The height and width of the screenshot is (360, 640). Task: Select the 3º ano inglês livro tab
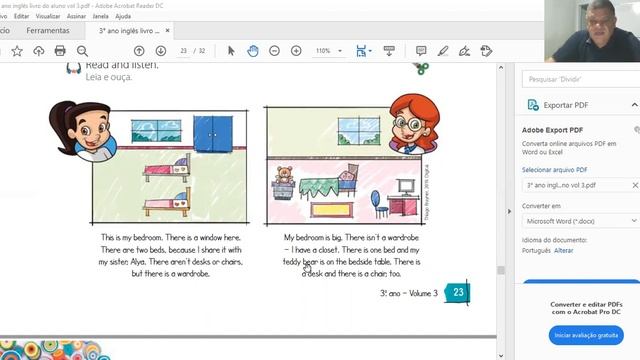coord(129,31)
